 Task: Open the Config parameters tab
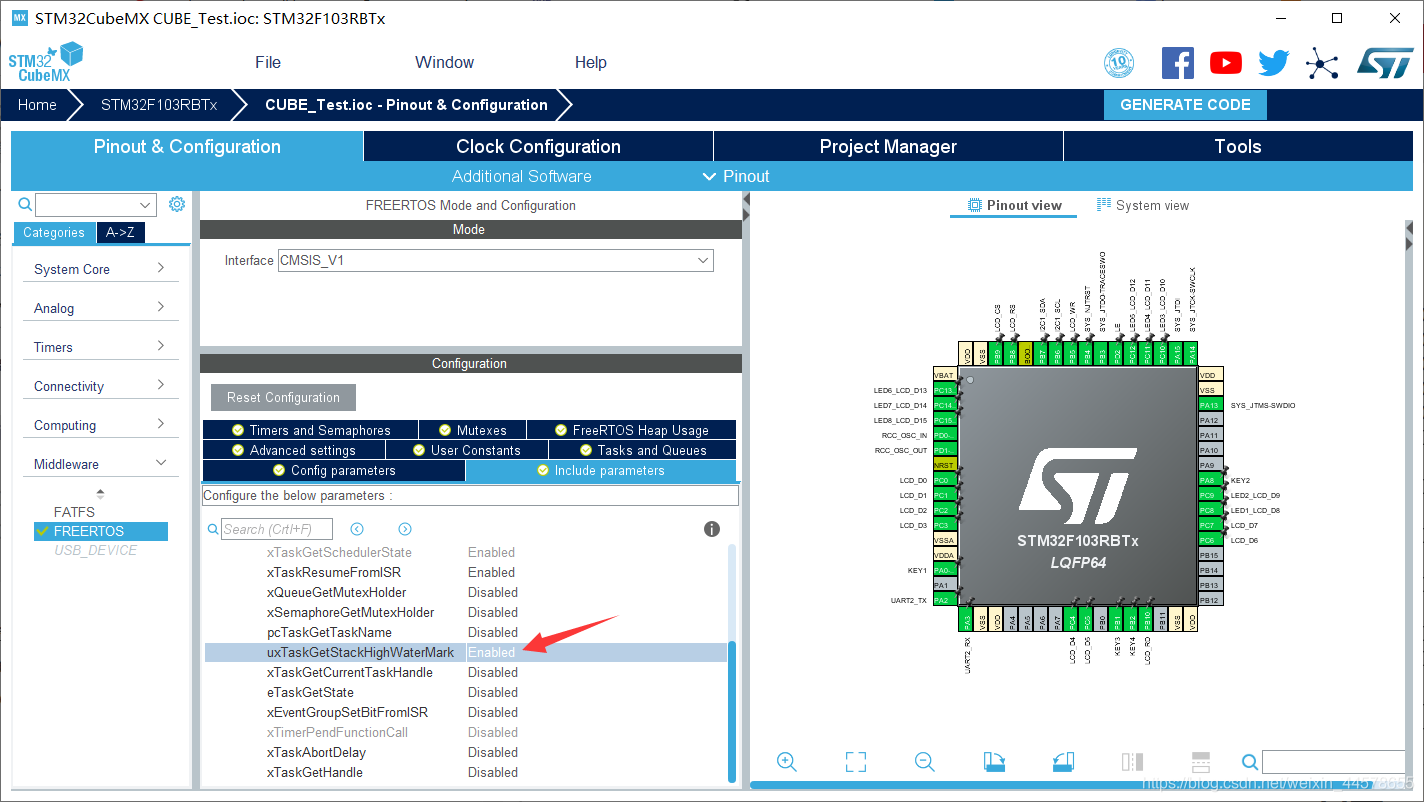(x=333, y=470)
